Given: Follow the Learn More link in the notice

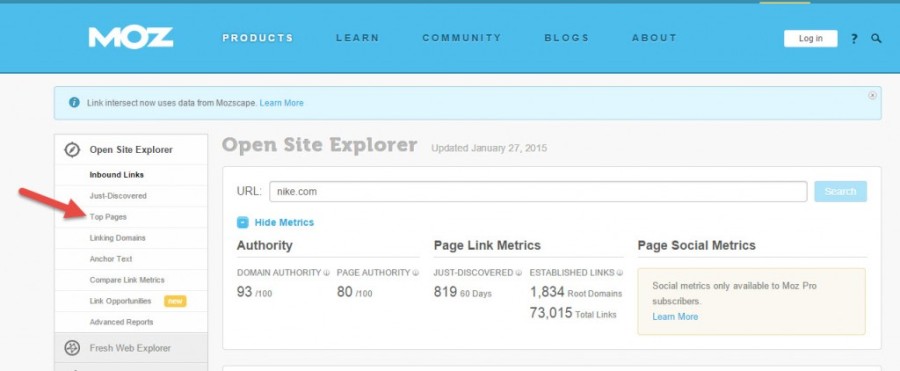Looking at the screenshot, I should point(281,103).
